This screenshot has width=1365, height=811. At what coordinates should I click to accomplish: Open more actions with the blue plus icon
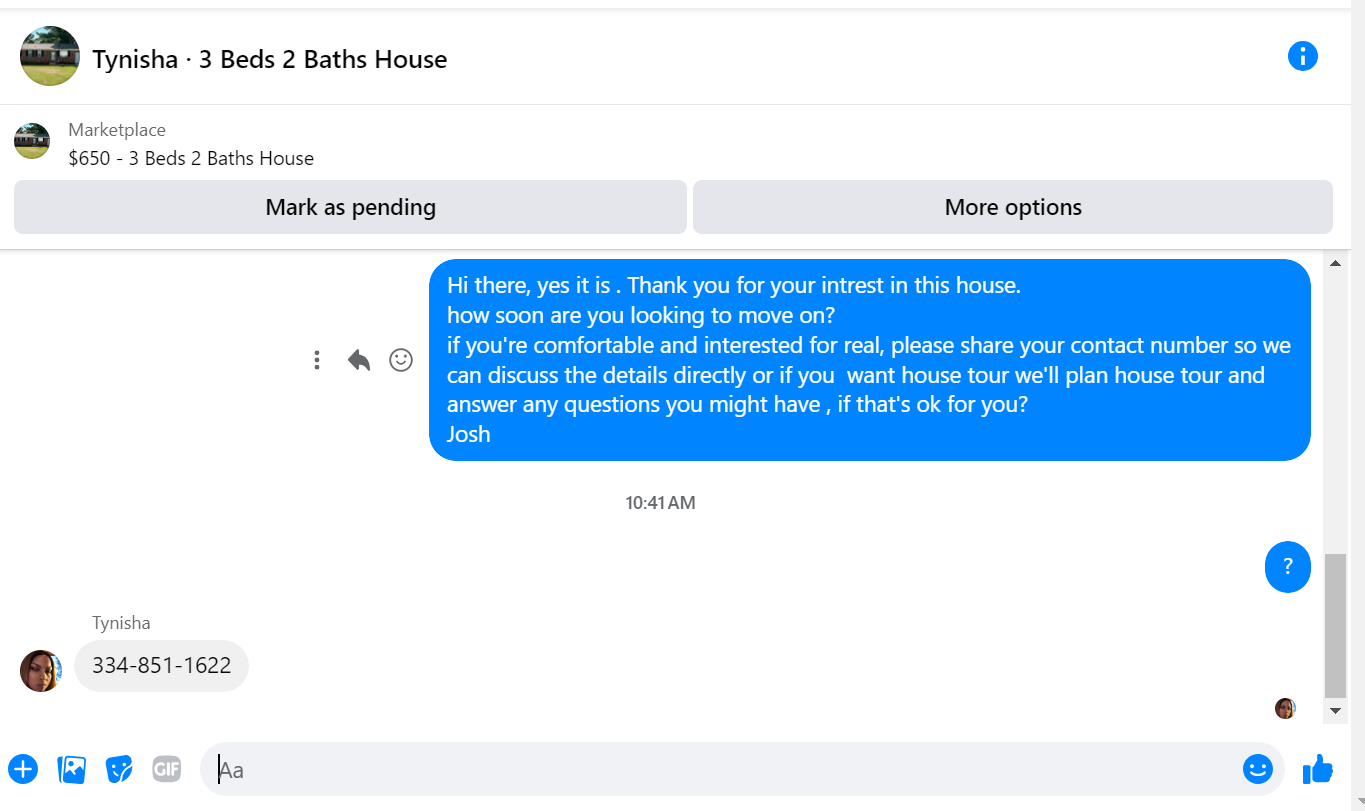[23, 769]
